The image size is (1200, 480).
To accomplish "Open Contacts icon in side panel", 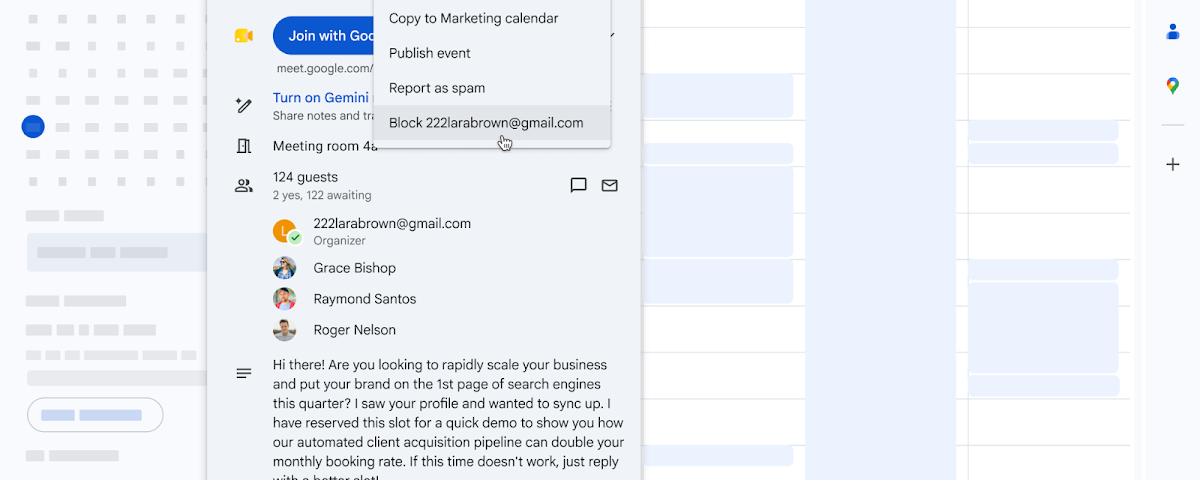I will (1173, 31).
